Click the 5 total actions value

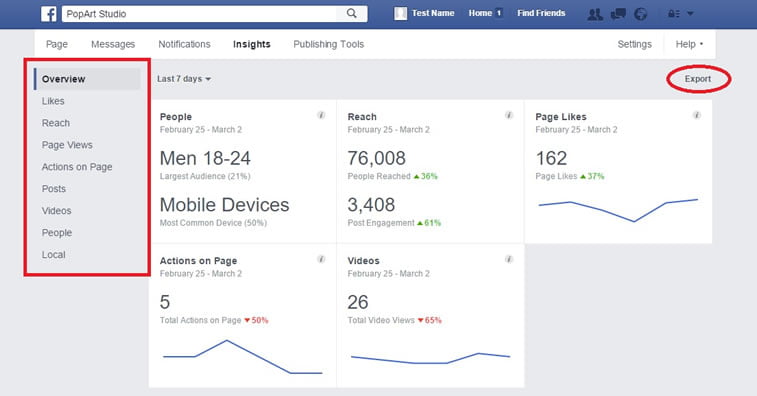pos(165,302)
